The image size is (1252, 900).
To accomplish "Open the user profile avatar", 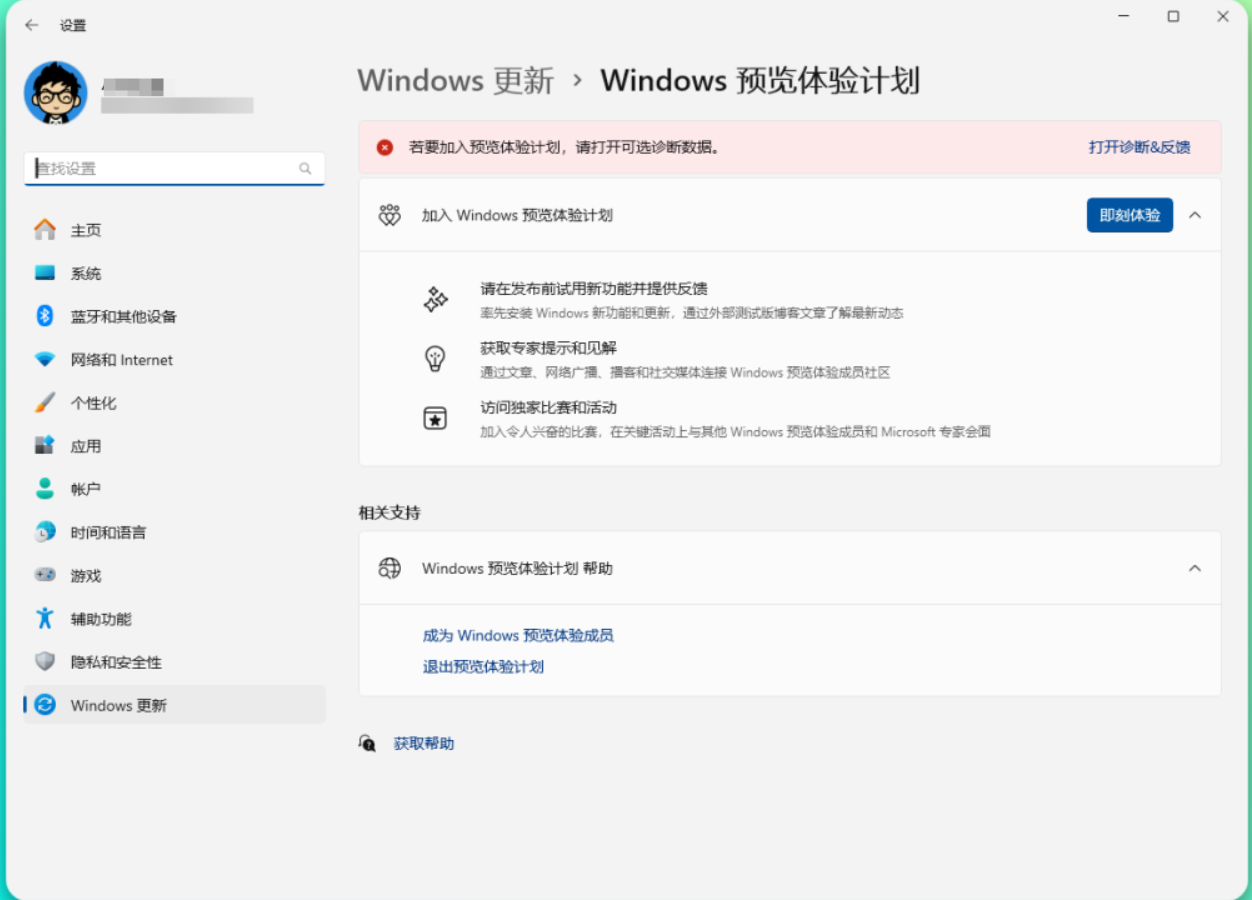I will coord(56,92).
